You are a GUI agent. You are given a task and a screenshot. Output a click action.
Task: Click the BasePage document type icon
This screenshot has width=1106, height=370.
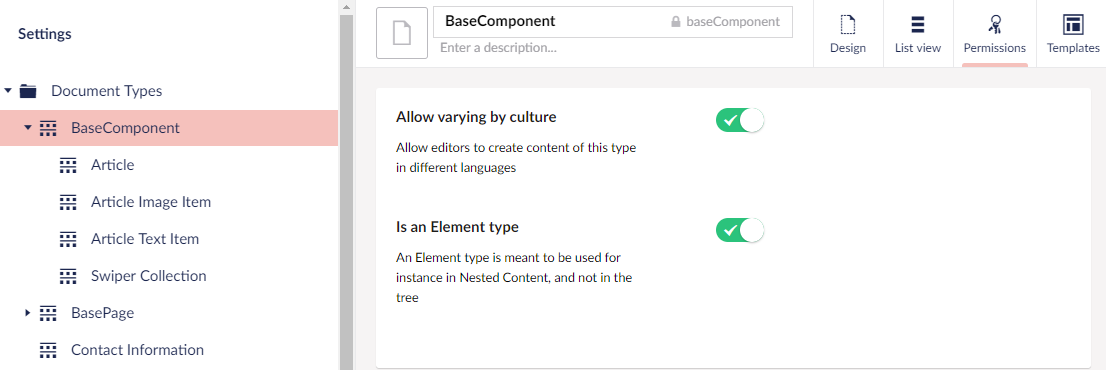(48, 312)
